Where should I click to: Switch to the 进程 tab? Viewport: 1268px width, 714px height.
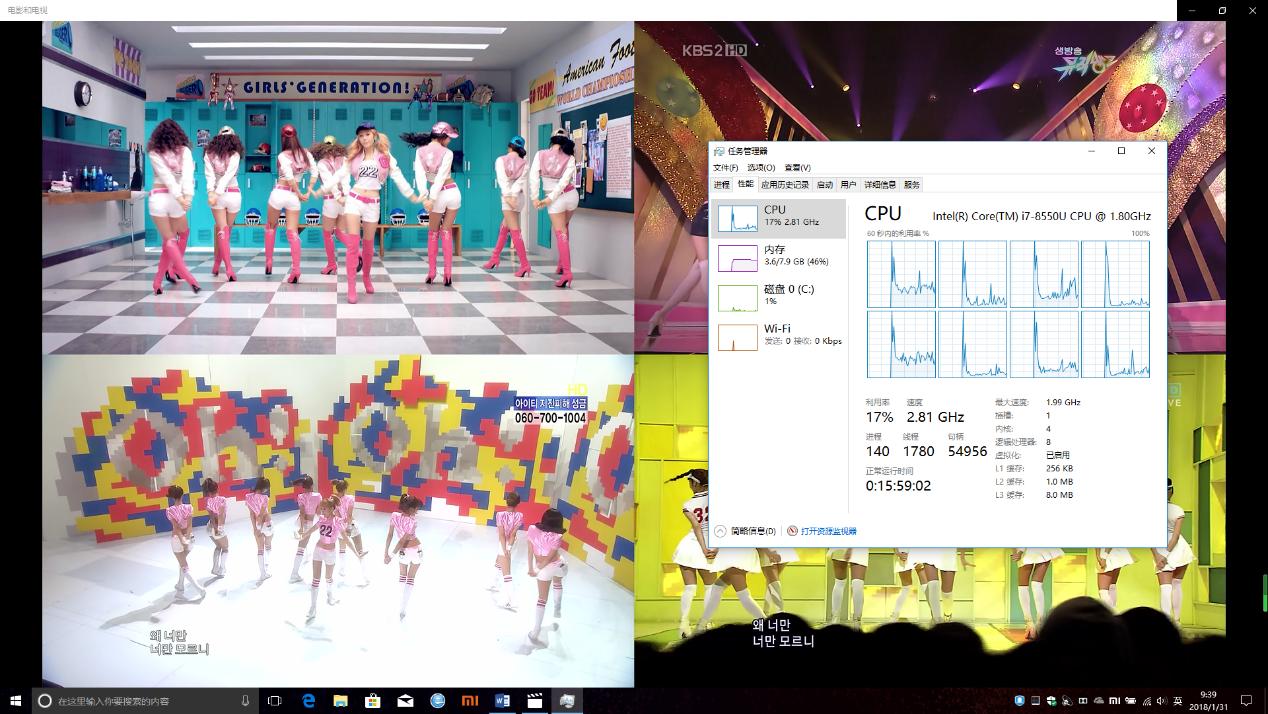coord(722,185)
